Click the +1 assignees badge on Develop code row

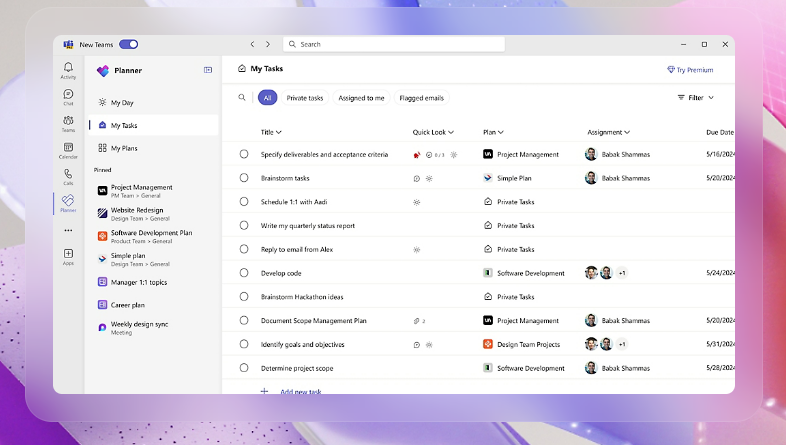tap(622, 273)
